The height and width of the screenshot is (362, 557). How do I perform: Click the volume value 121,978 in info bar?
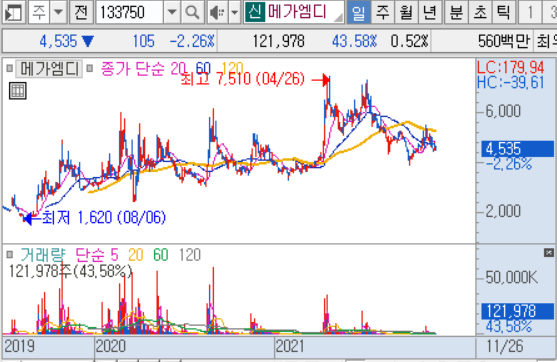278,42
